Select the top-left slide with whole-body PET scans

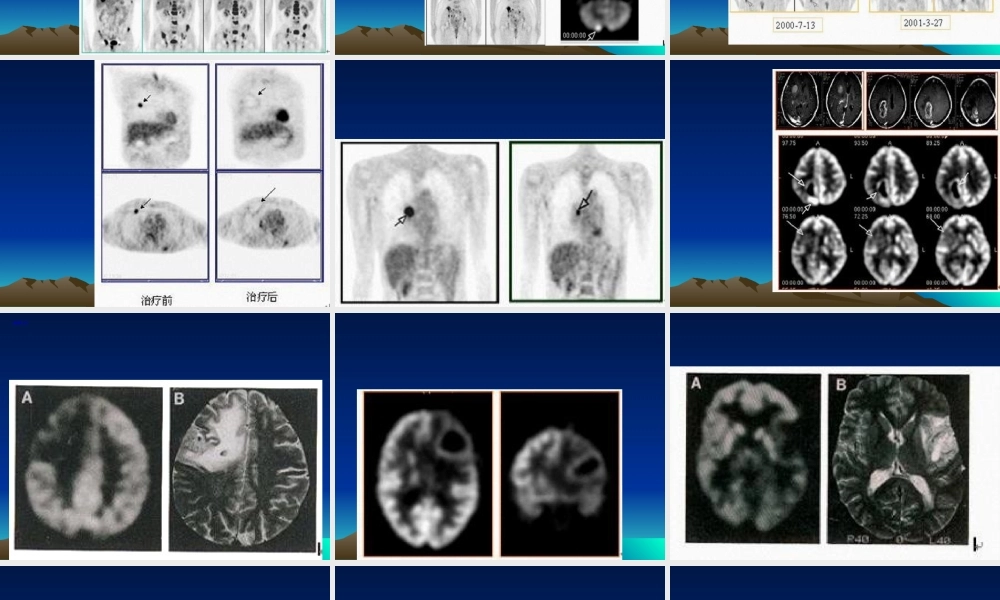[165, 25]
